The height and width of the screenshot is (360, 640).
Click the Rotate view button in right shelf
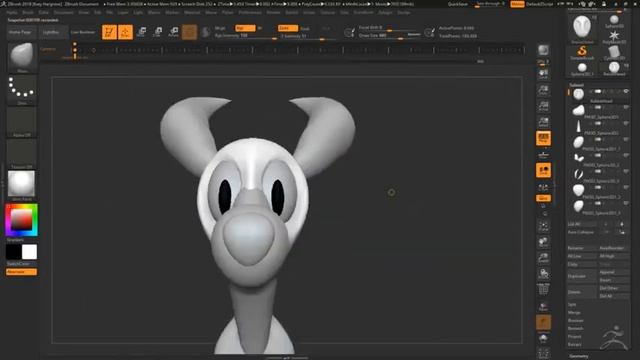(x=543, y=273)
